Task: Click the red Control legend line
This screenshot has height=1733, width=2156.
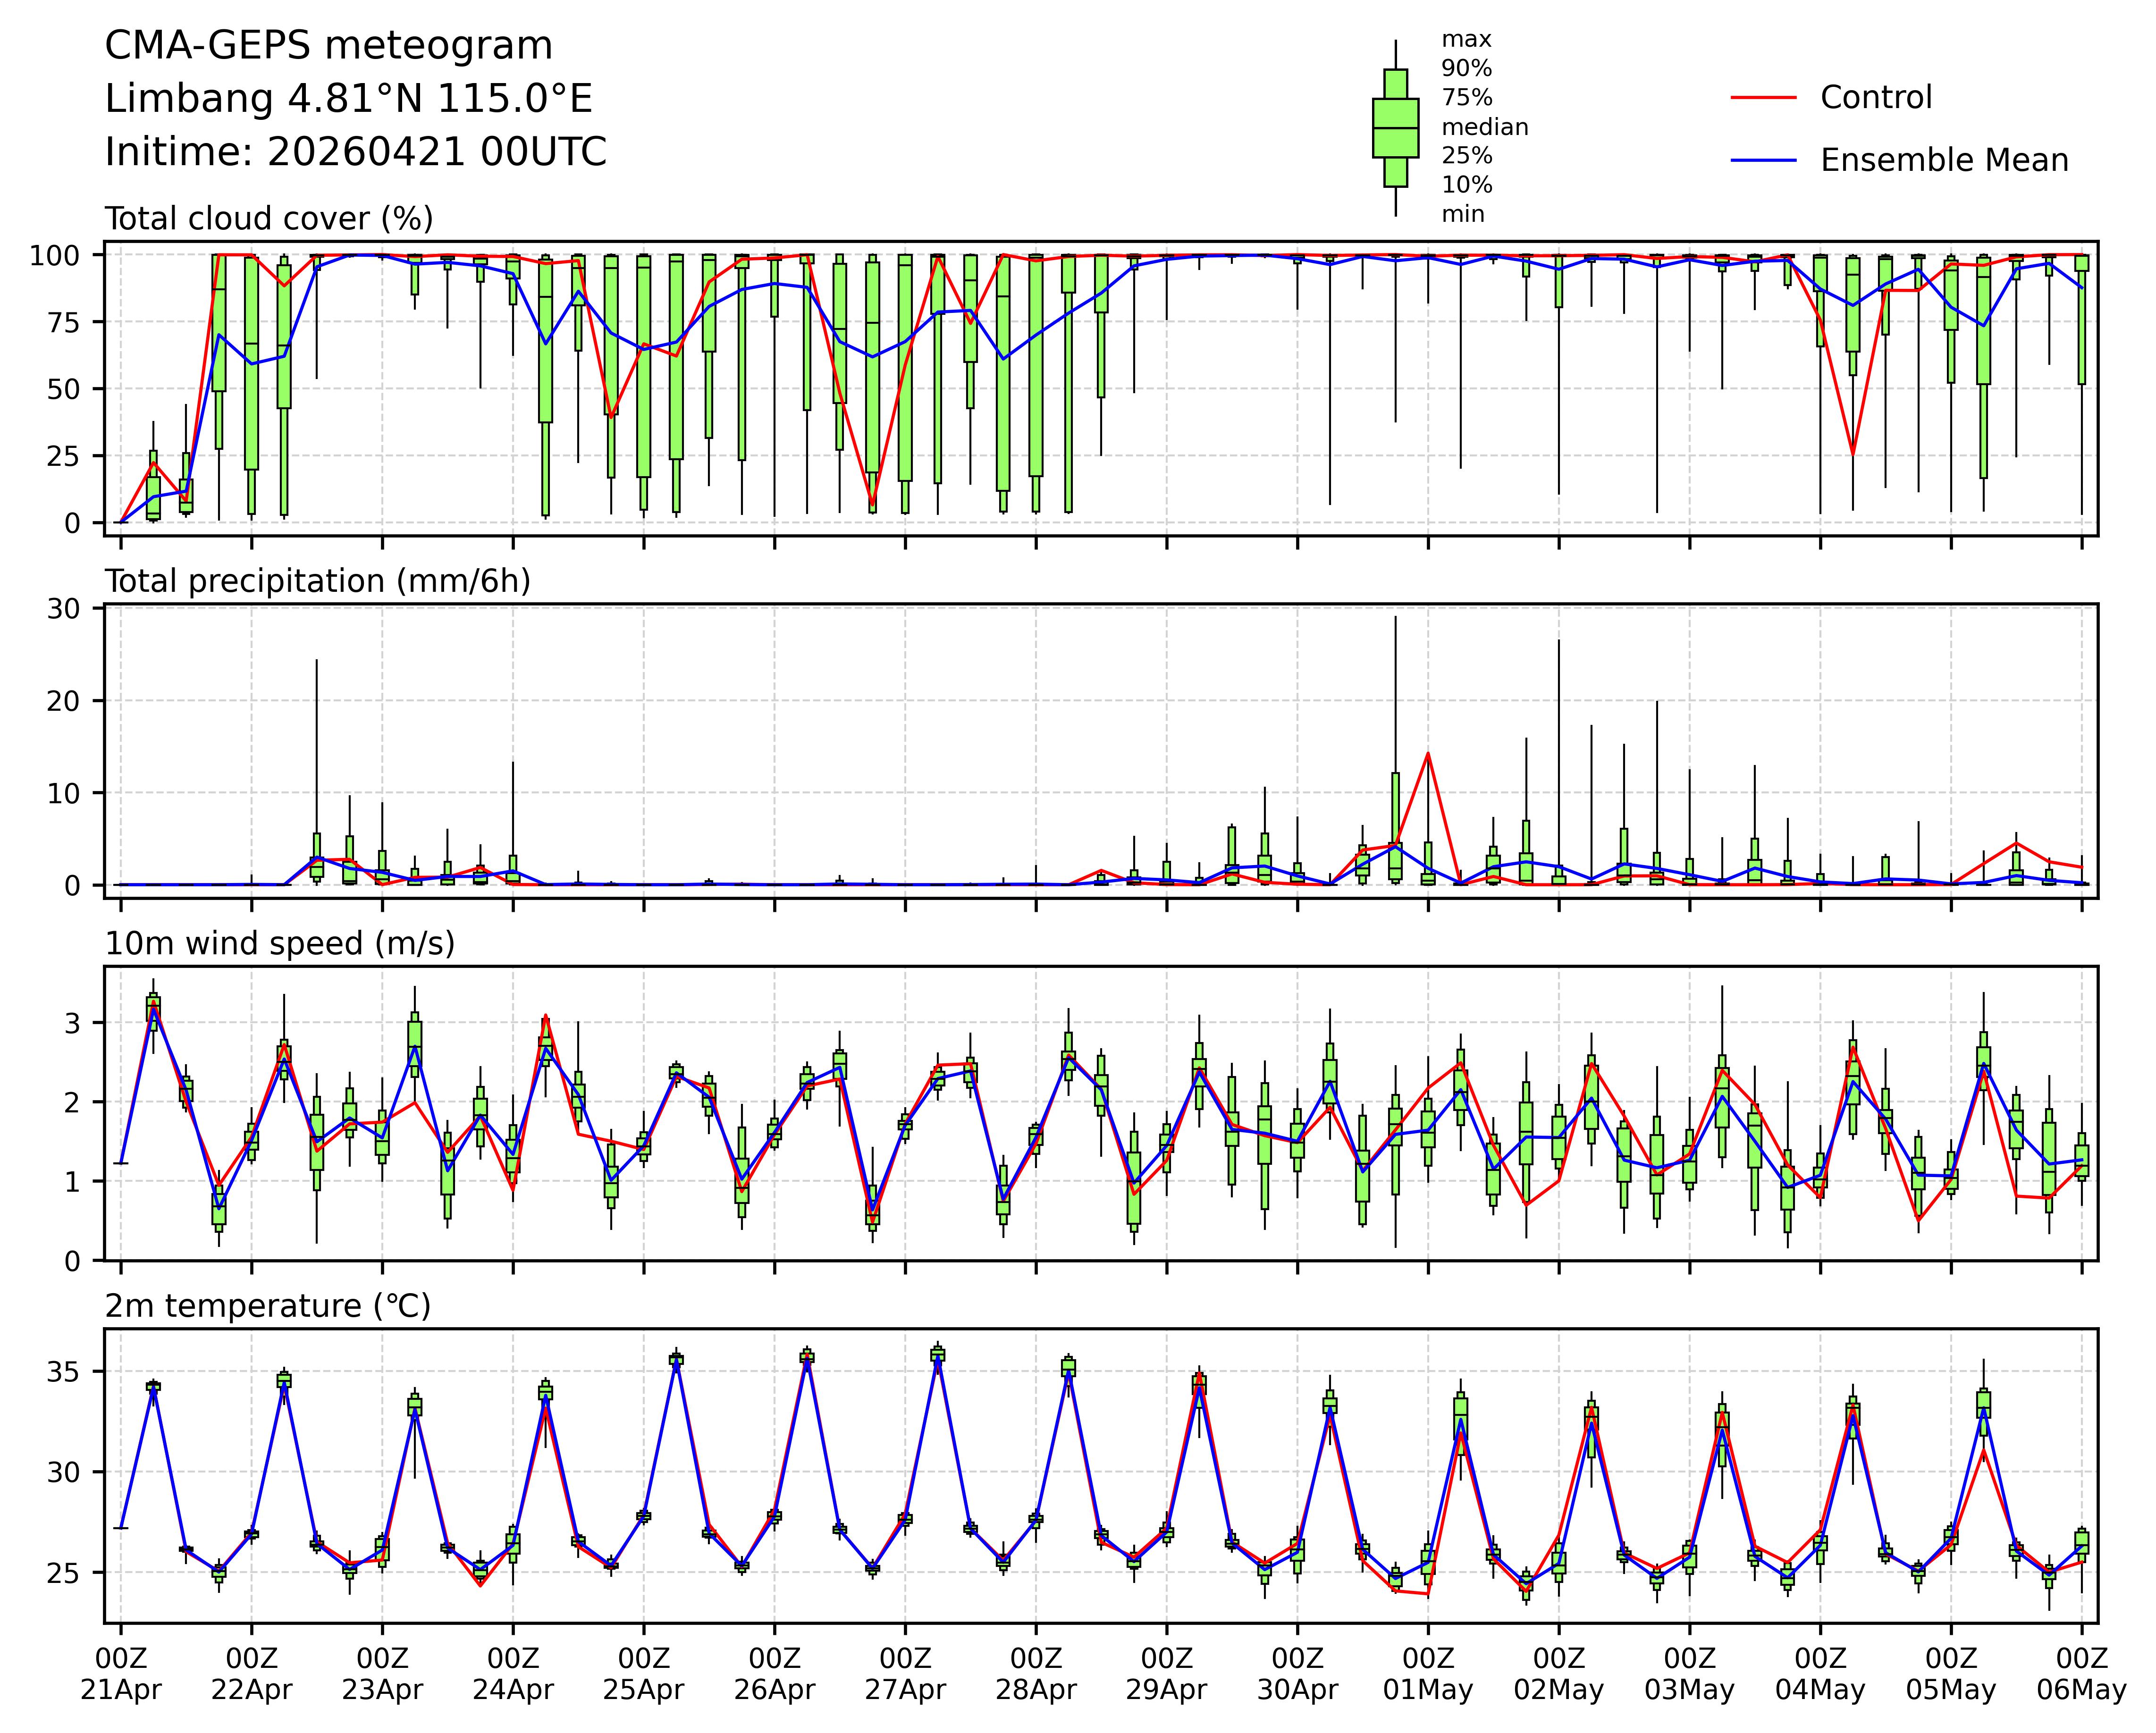Action: click(1763, 98)
